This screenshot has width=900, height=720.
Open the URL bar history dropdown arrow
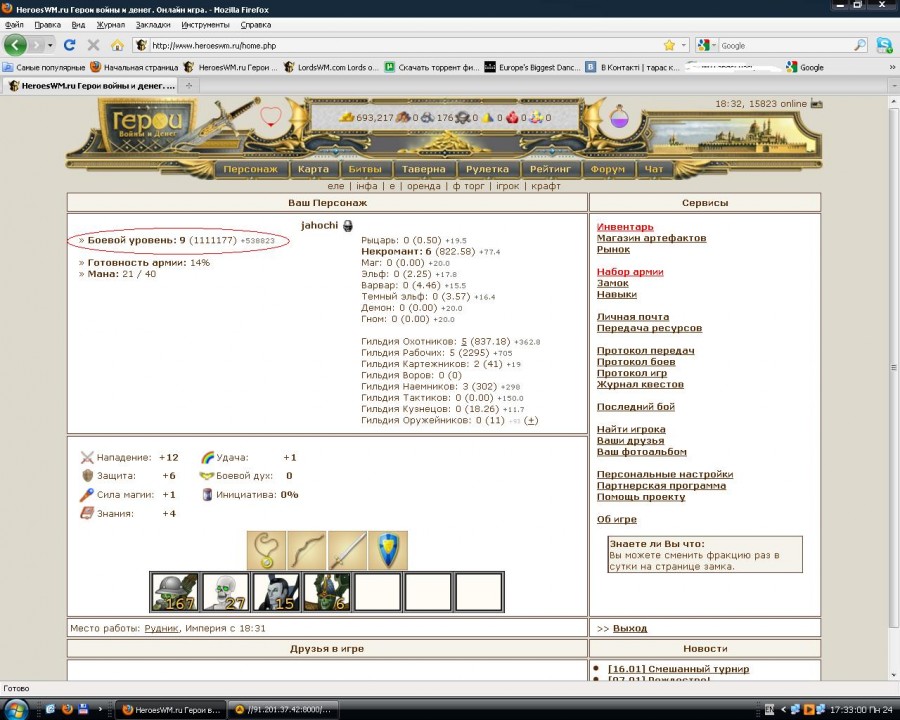pos(684,45)
